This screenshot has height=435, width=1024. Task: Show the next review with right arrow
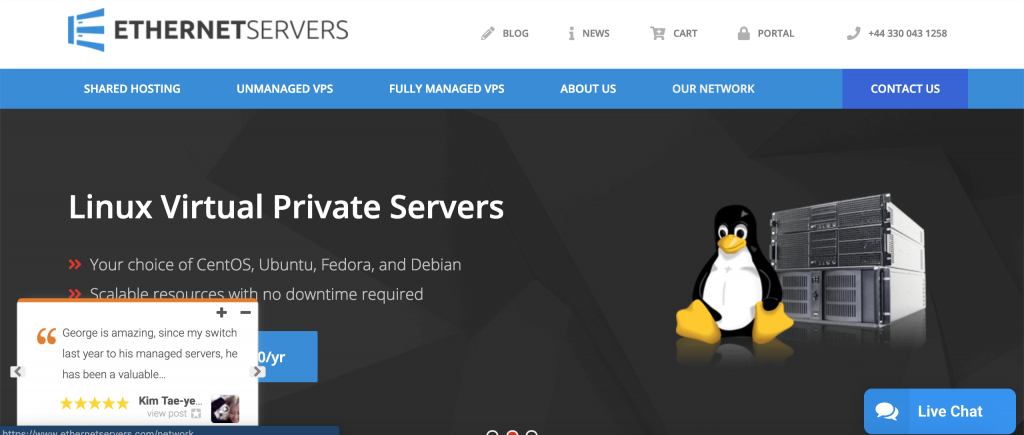click(258, 371)
